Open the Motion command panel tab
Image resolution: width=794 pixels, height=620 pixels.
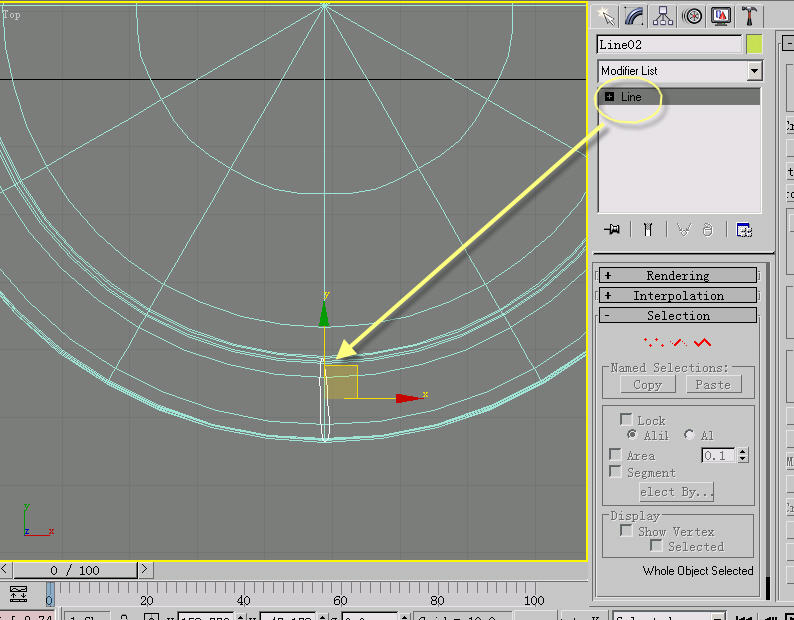click(x=692, y=16)
